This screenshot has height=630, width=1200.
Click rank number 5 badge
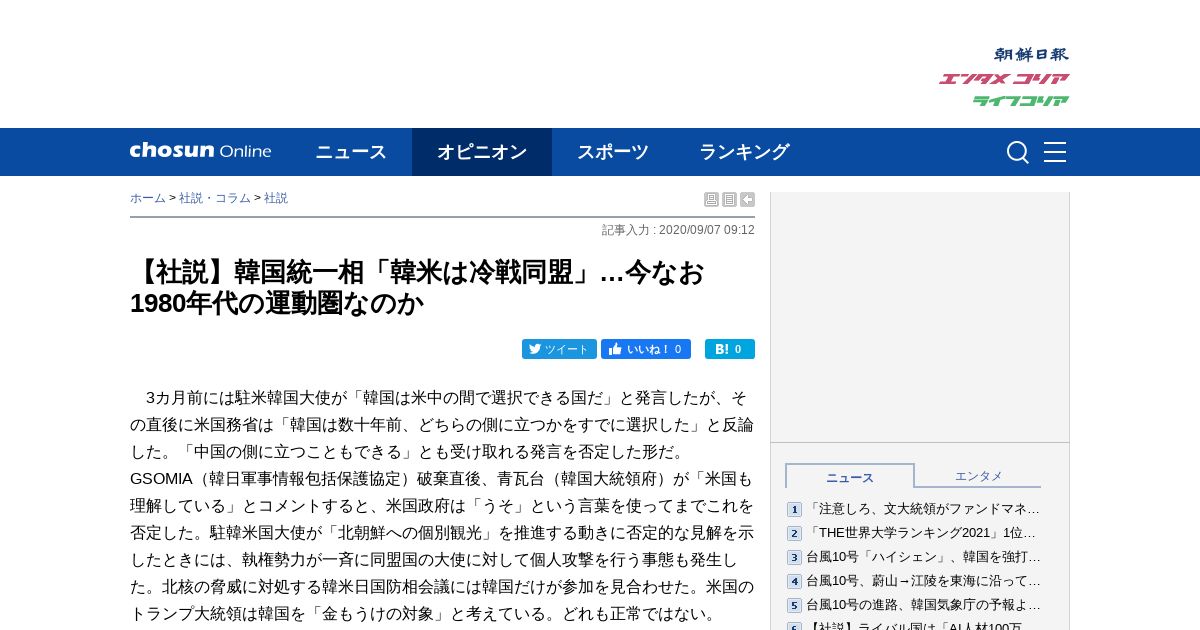[x=794, y=606]
